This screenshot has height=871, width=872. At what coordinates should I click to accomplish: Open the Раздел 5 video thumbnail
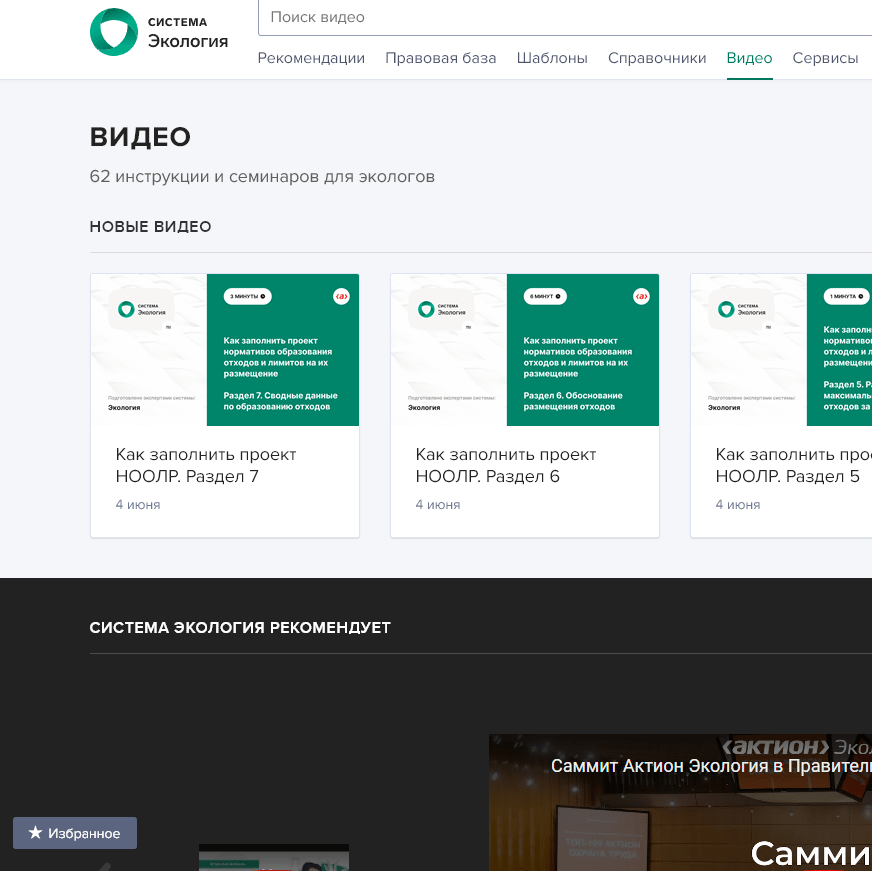click(781, 350)
